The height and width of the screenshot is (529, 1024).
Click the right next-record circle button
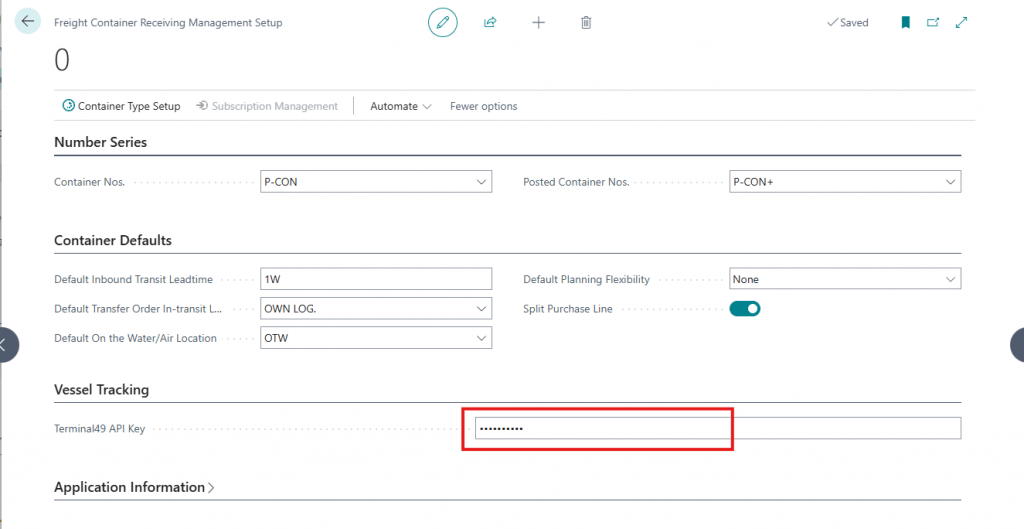(1017, 344)
